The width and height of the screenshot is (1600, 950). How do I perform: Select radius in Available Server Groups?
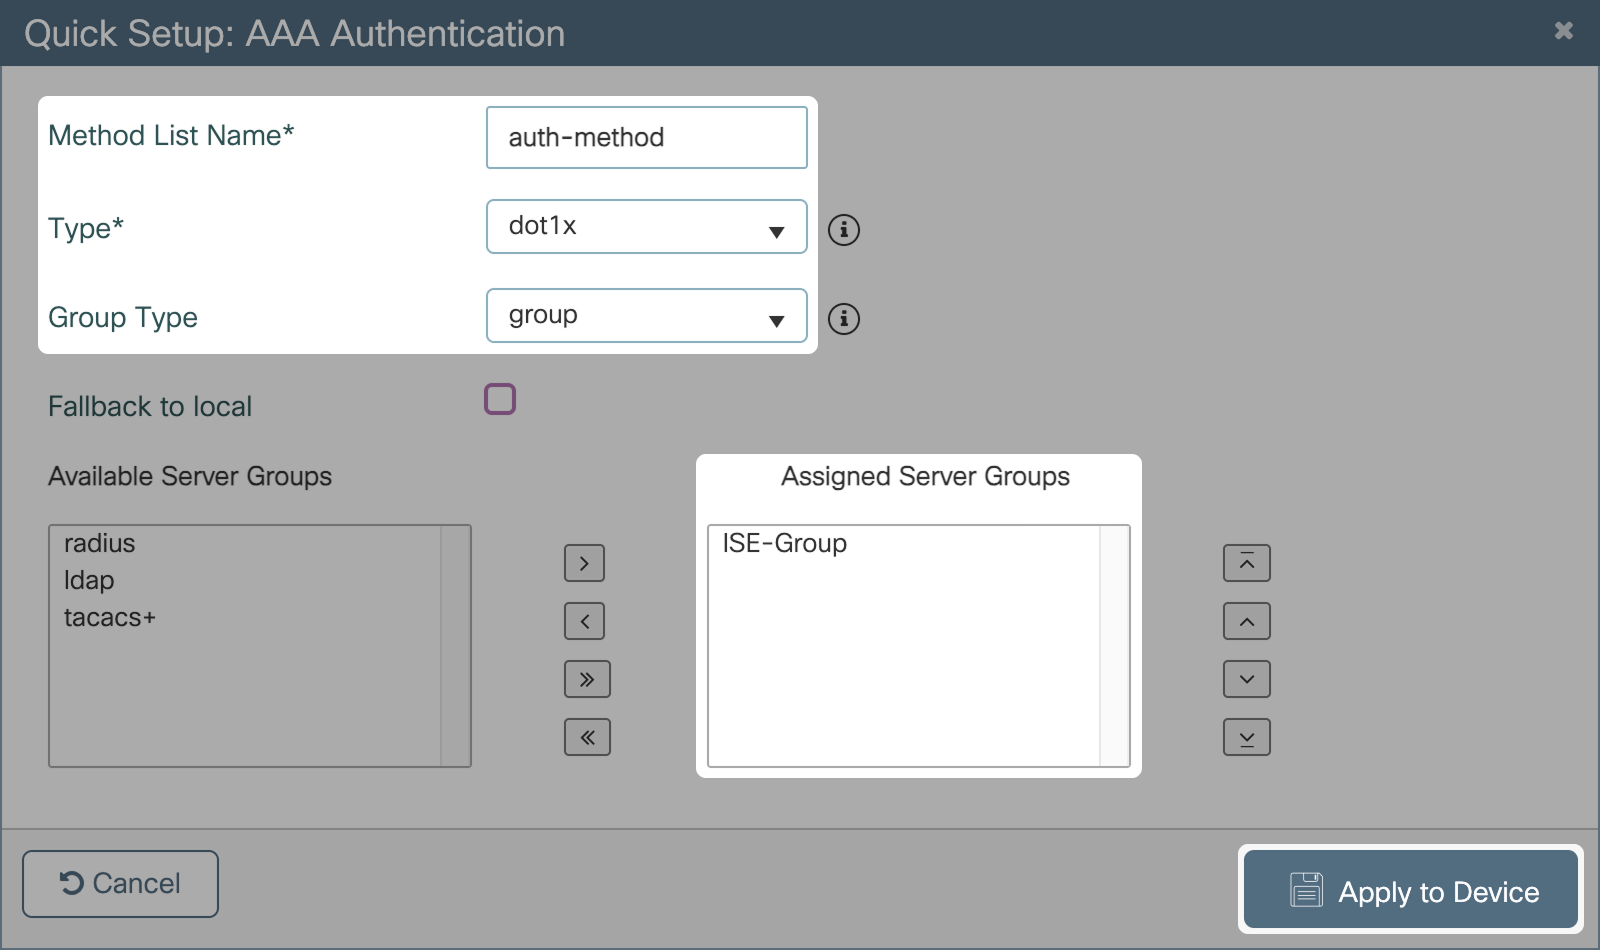pyautogui.click(x=100, y=543)
